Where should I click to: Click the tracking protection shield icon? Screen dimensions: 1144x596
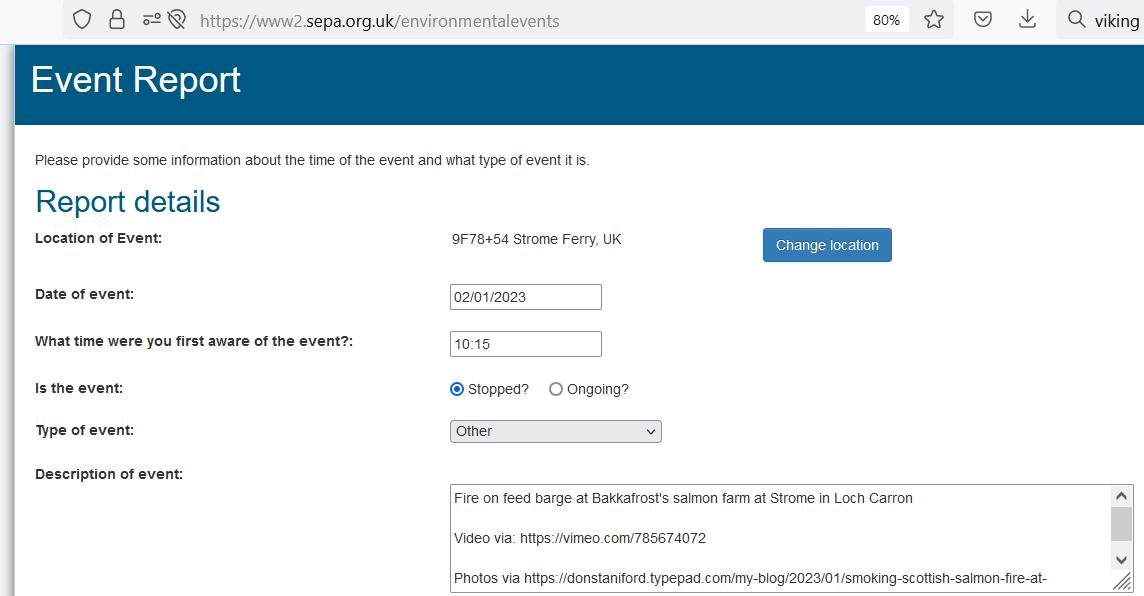pyautogui.click(x=82, y=20)
